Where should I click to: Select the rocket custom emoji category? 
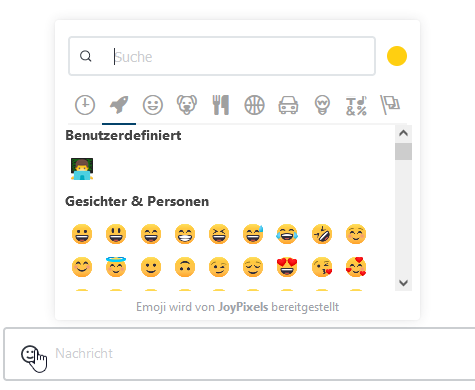(119, 105)
